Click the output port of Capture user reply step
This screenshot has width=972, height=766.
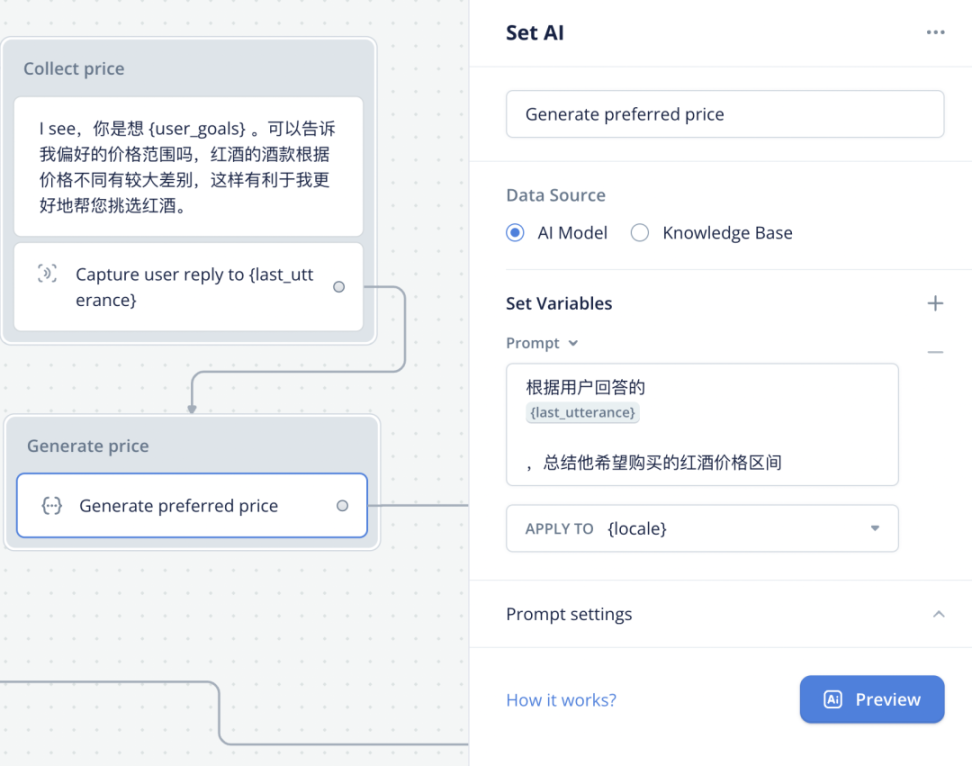(x=339, y=287)
